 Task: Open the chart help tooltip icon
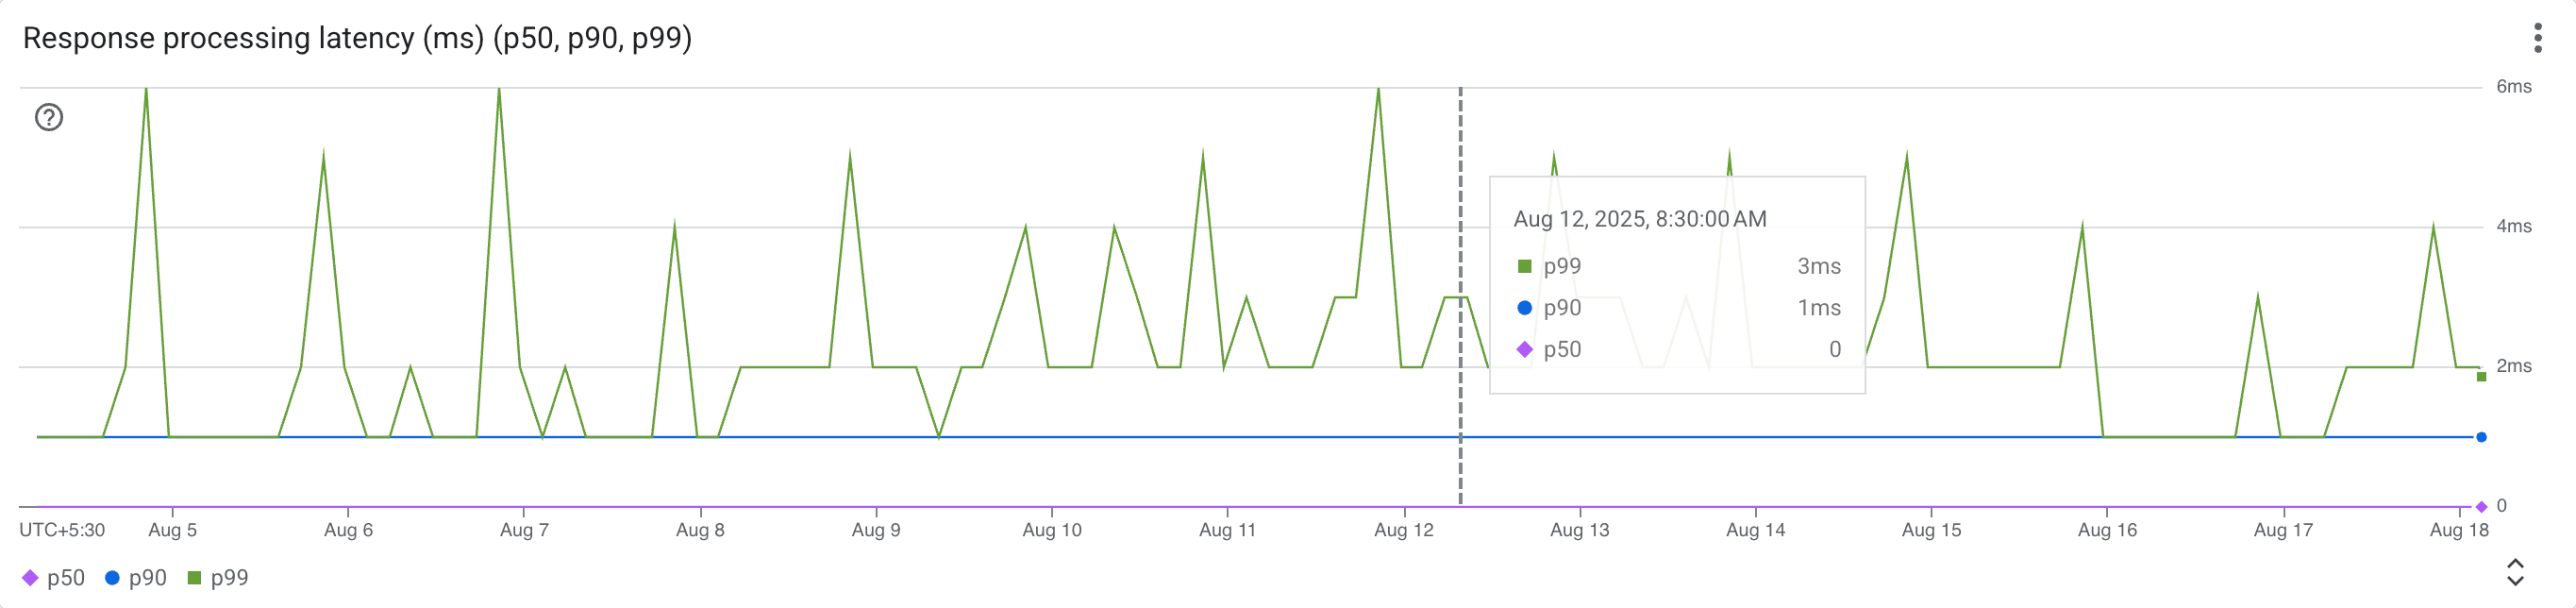click(x=49, y=118)
